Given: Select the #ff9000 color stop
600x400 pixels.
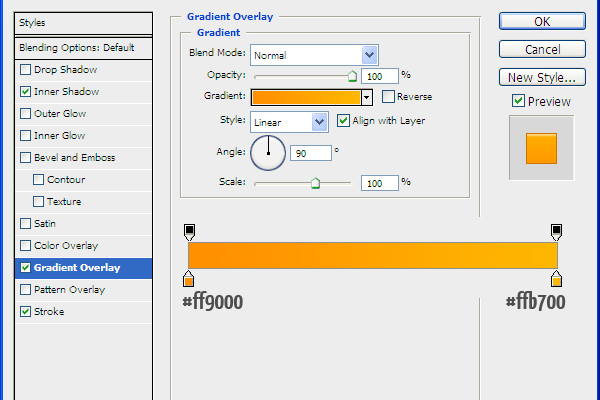Looking at the screenshot, I should tap(188, 279).
